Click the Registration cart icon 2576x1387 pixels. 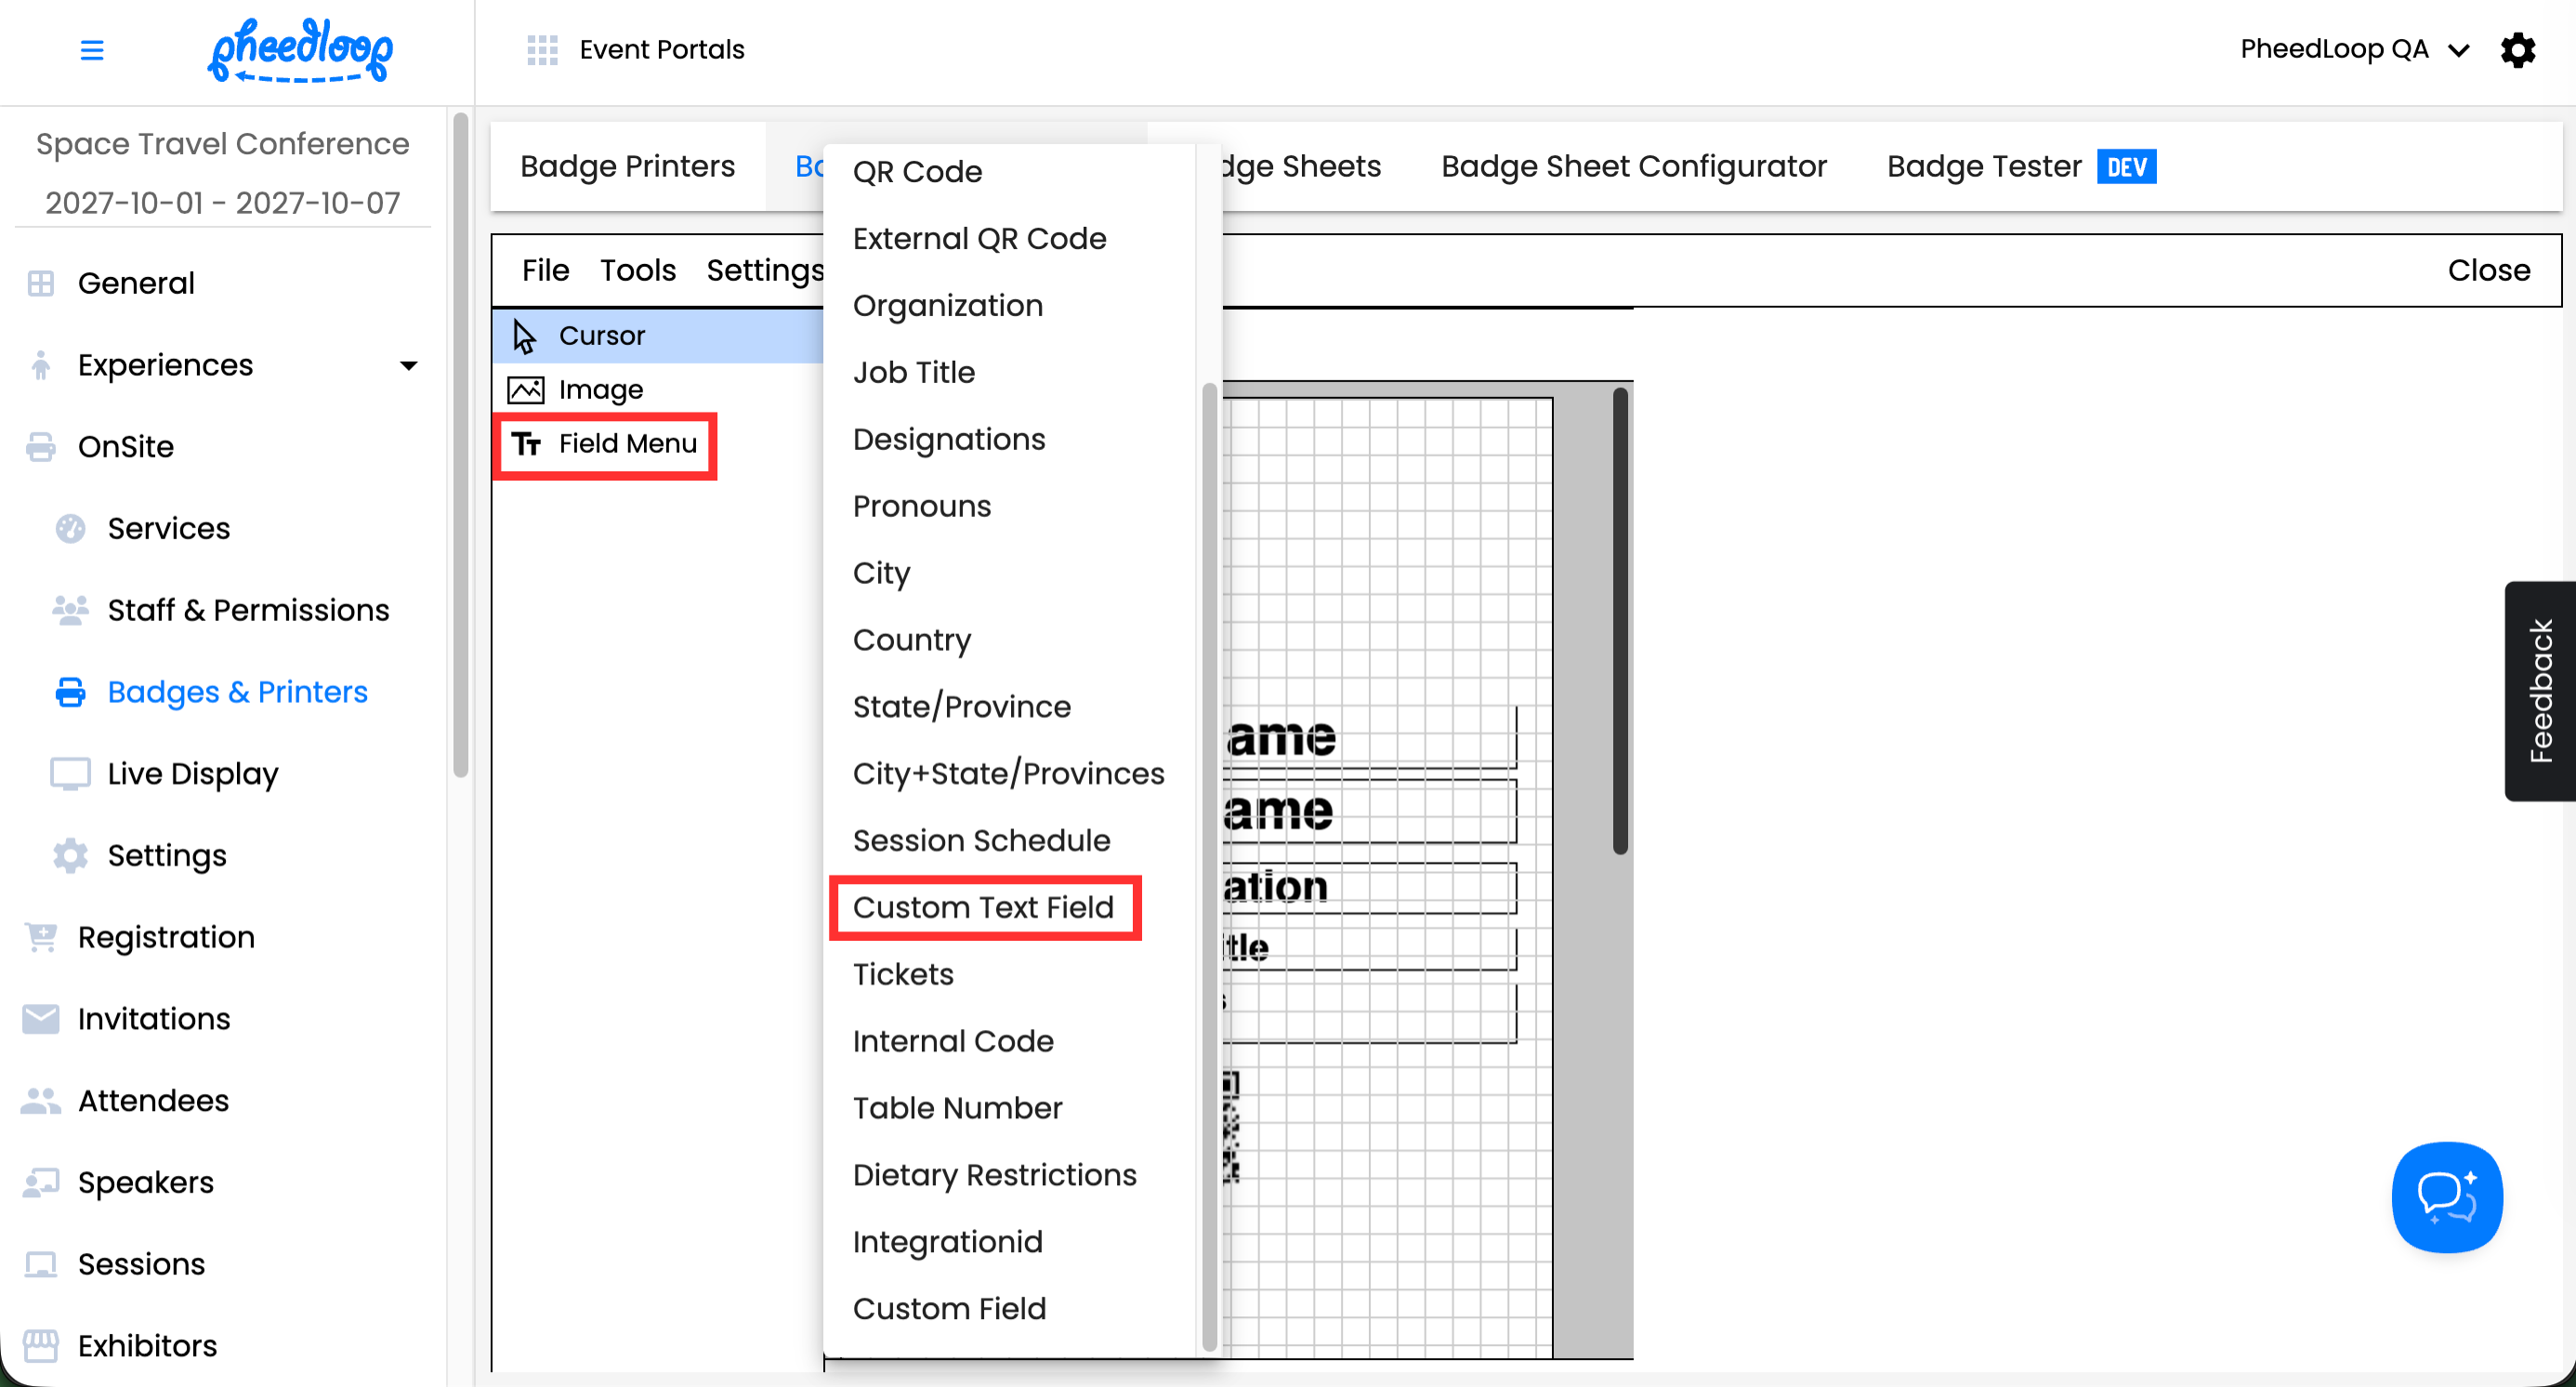pos(41,938)
